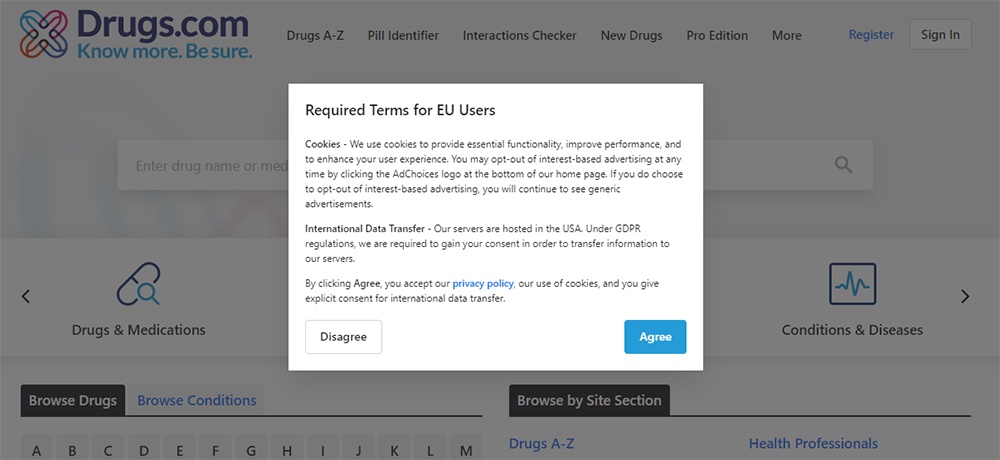
Task: Click the Conditions & Diseases label
Action: coord(852,330)
